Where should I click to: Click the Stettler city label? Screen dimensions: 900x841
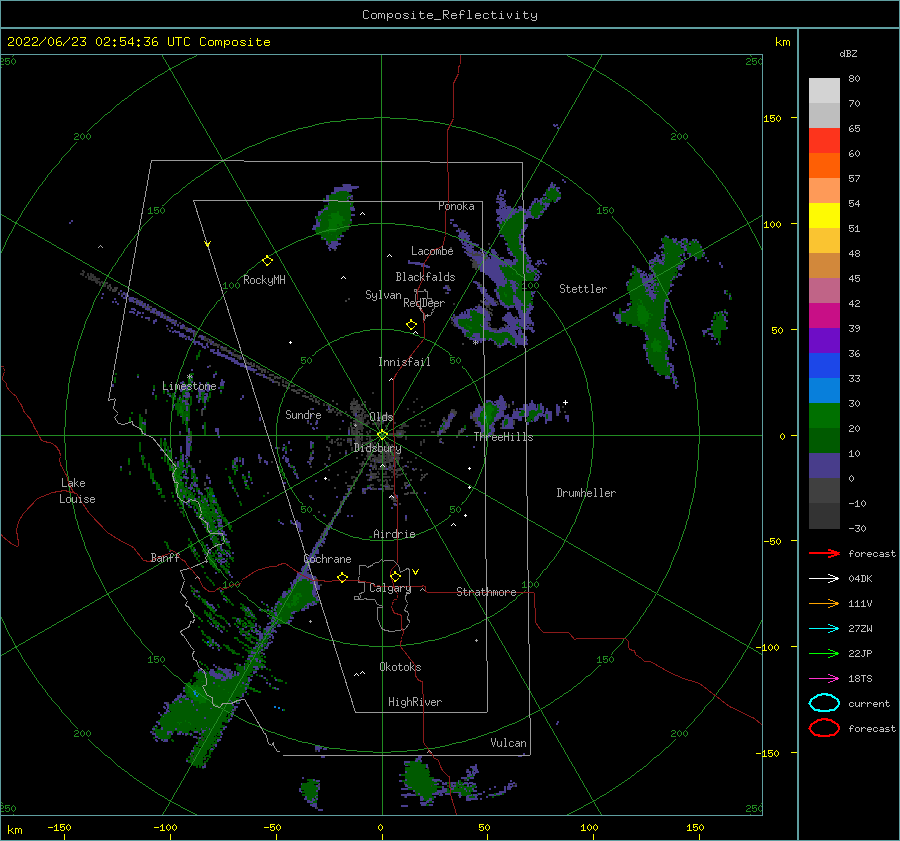click(583, 289)
